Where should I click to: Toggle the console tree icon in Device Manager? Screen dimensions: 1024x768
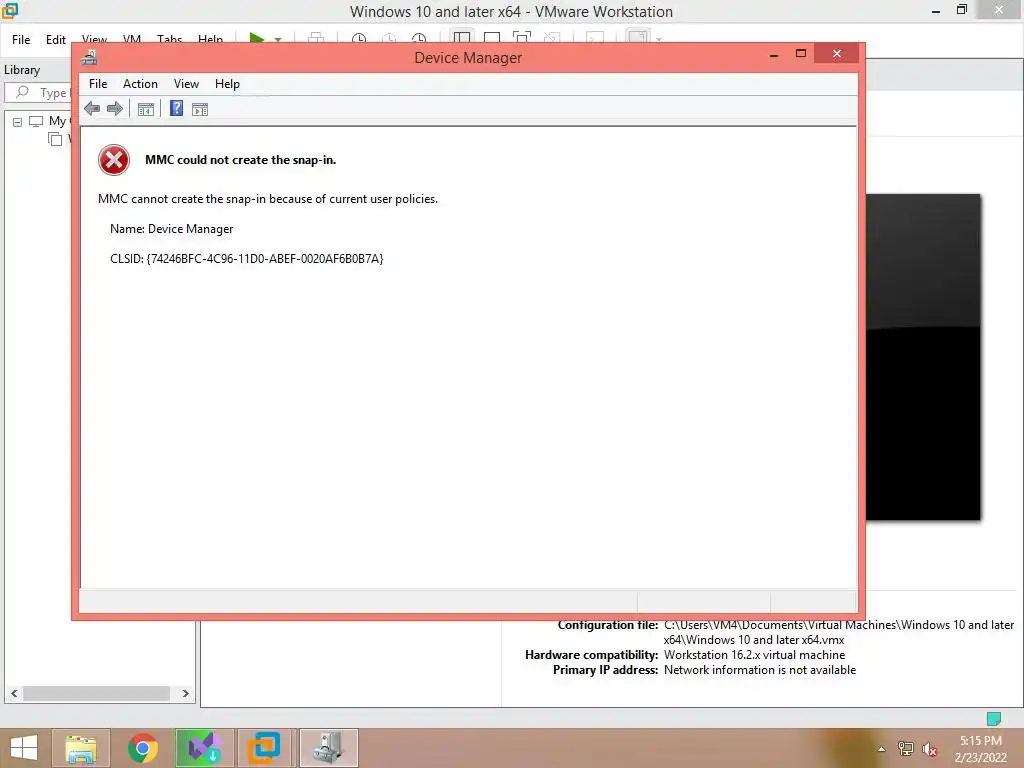146,109
